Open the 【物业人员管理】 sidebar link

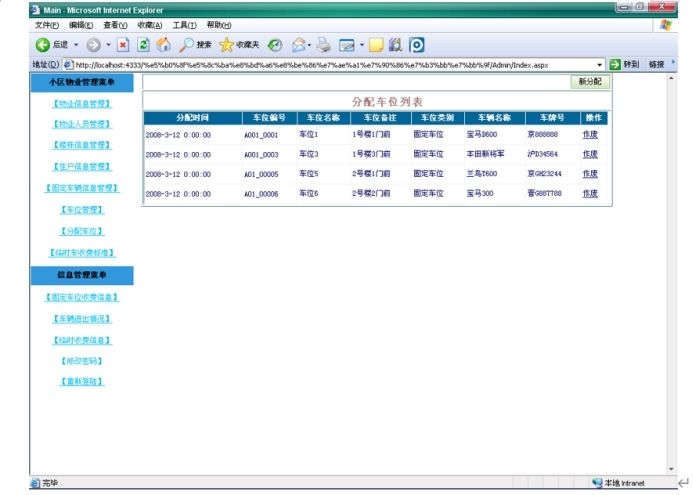(x=82, y=124)
